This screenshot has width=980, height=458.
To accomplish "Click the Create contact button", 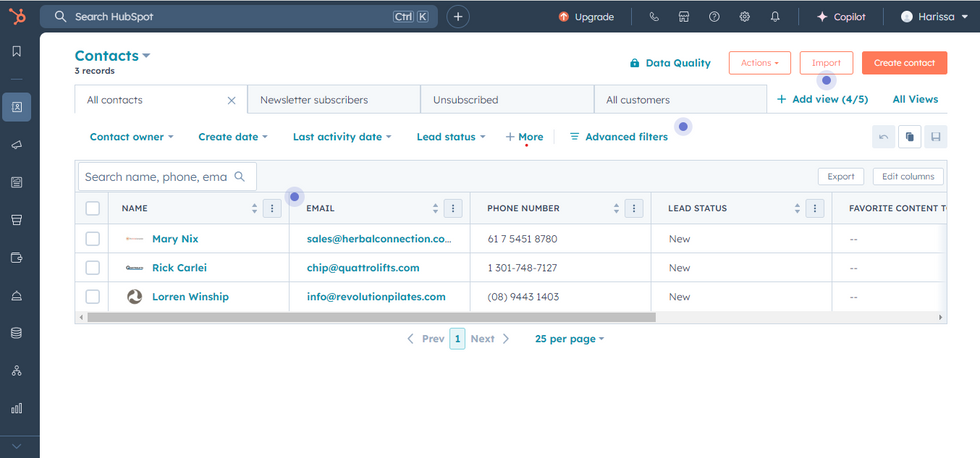I will [904, 63].
